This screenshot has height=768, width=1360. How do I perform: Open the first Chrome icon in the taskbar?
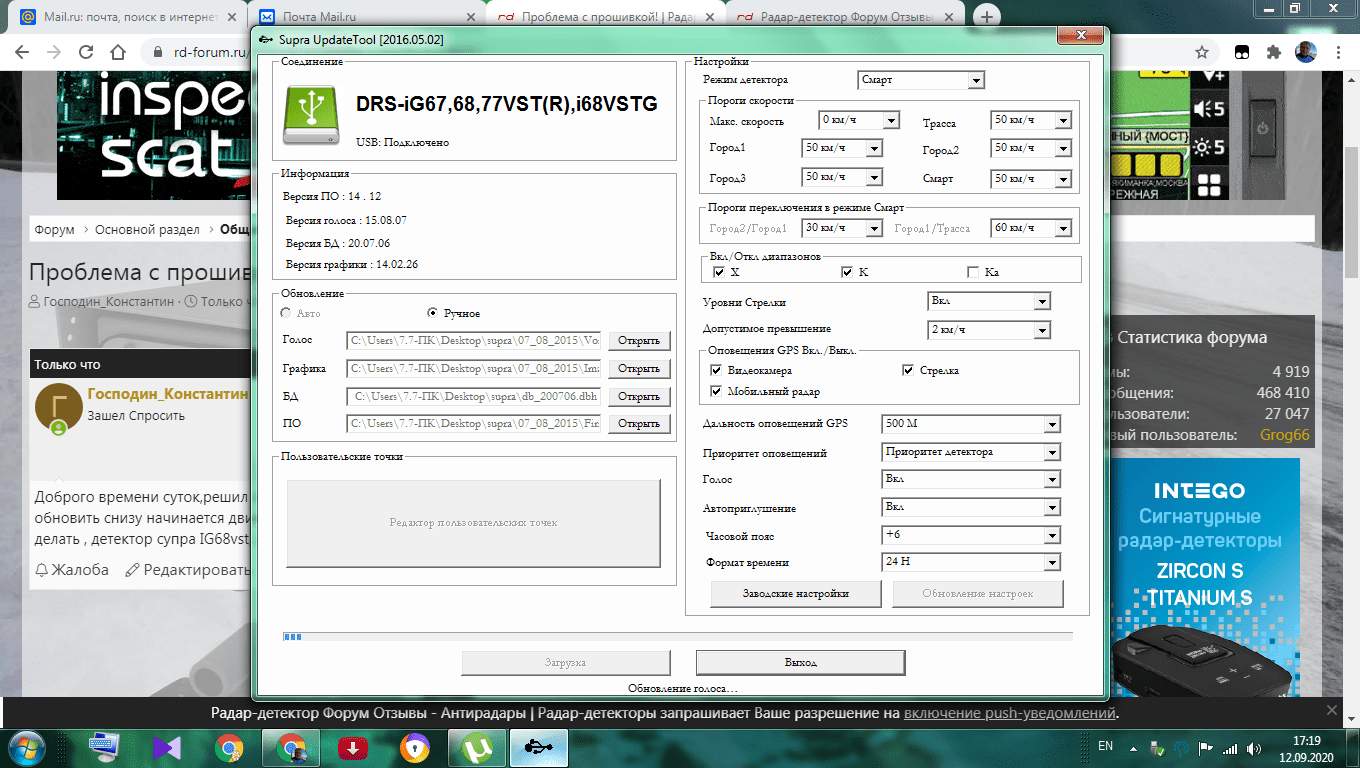point(229,747)
